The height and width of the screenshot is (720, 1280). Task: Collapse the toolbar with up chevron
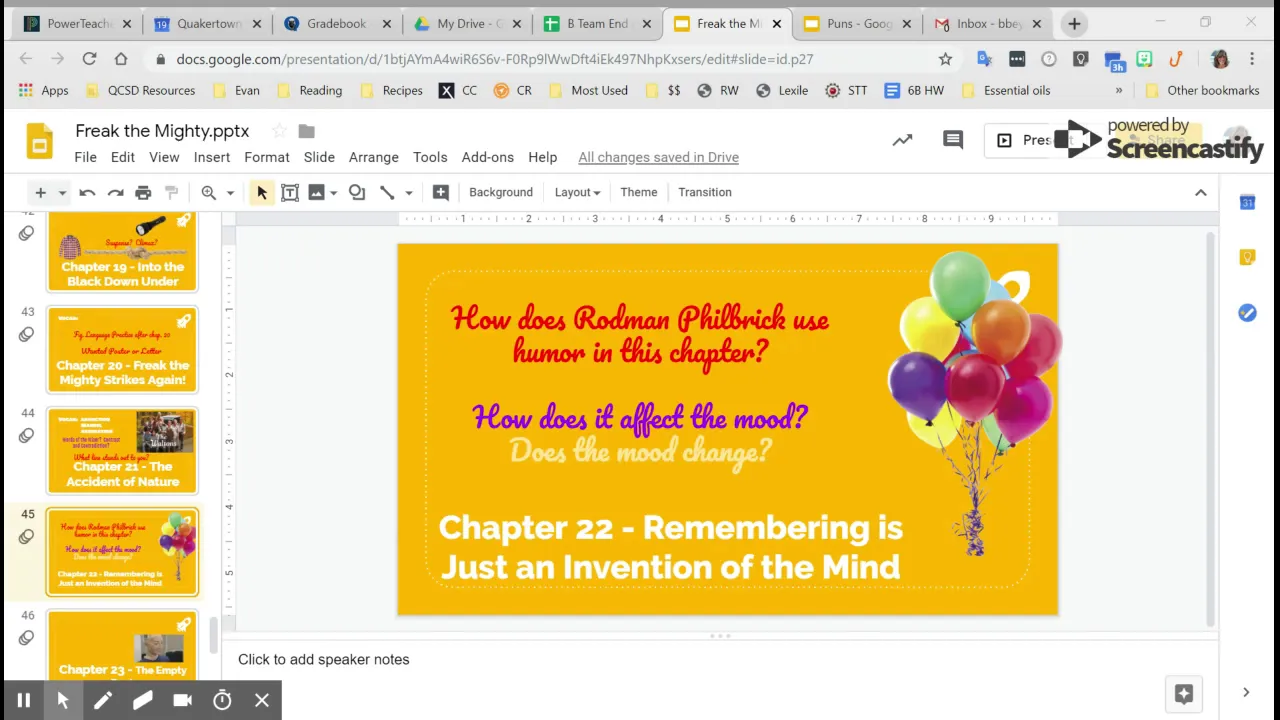tap(1201, 192)
